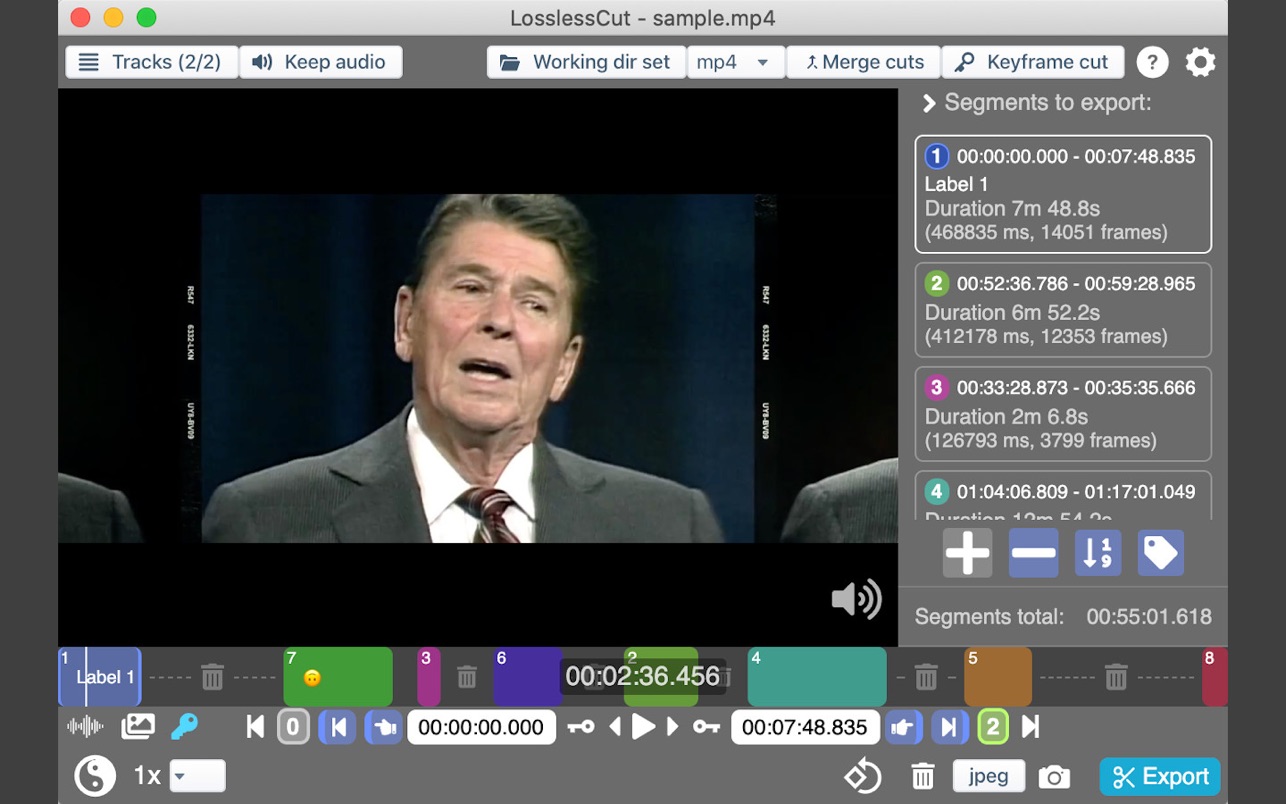Click the rotation preview icon
Screen dimensions: 1286x804
(862, 777)
